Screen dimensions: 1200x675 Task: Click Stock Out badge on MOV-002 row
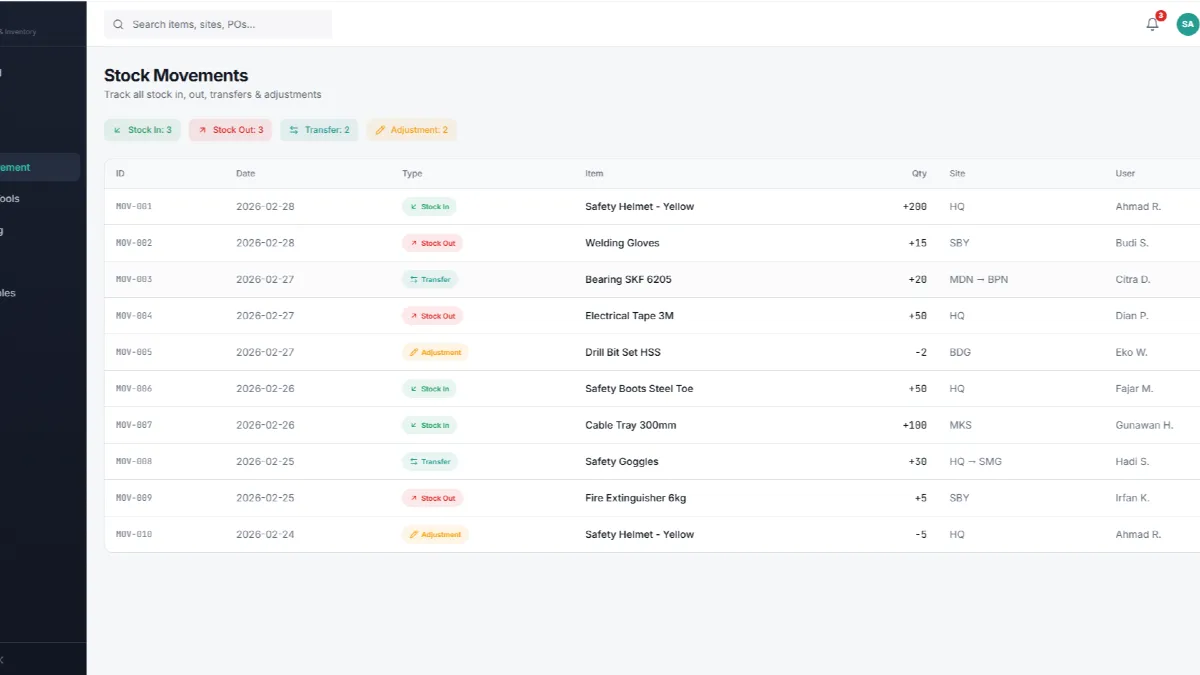point(433,243)
